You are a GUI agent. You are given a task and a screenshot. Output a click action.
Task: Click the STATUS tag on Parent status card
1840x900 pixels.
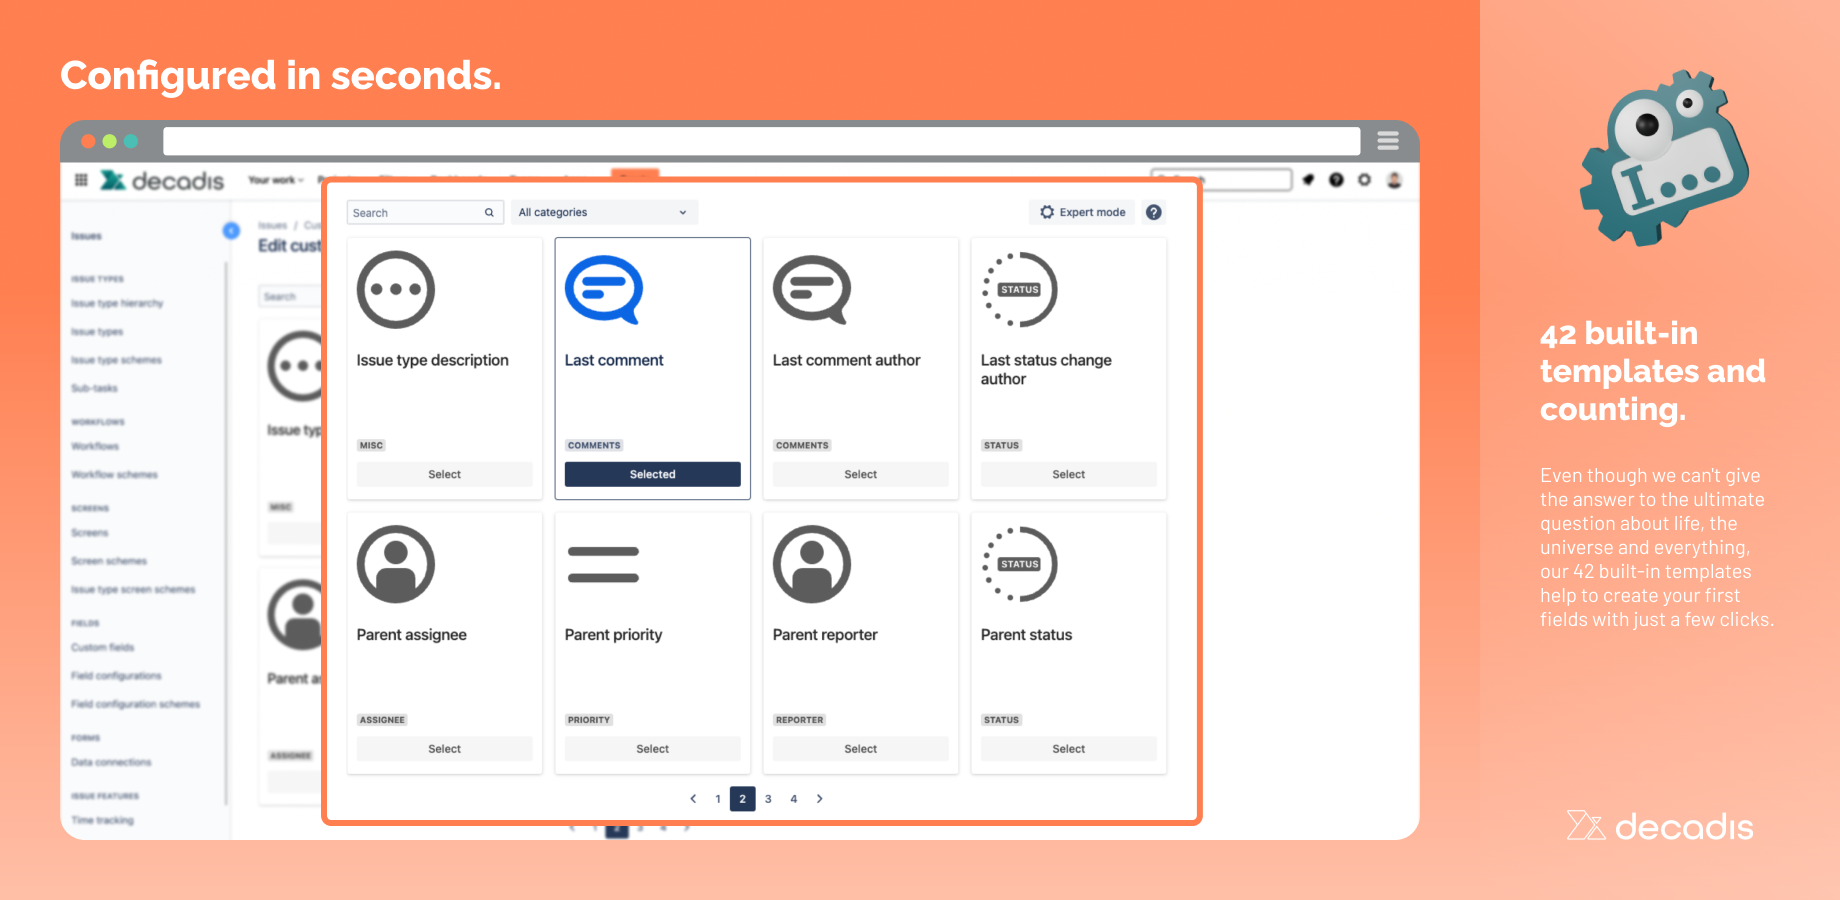click(x=1001, y=720)
